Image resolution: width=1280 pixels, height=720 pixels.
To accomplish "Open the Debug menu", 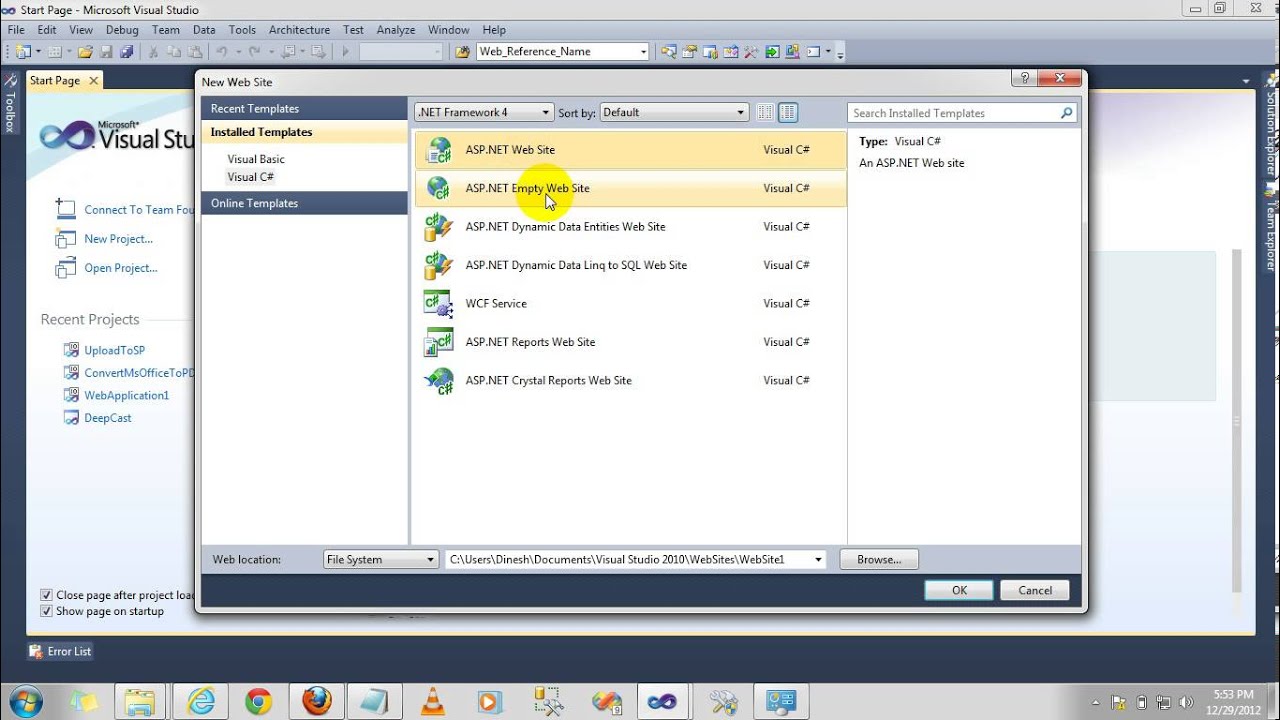I will 123,30.
